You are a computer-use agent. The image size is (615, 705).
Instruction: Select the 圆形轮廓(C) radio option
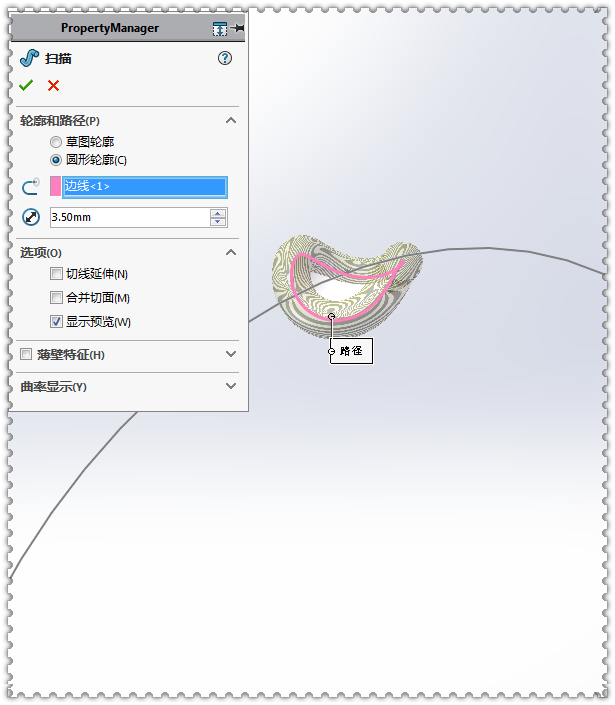click(x=56, y=160)
